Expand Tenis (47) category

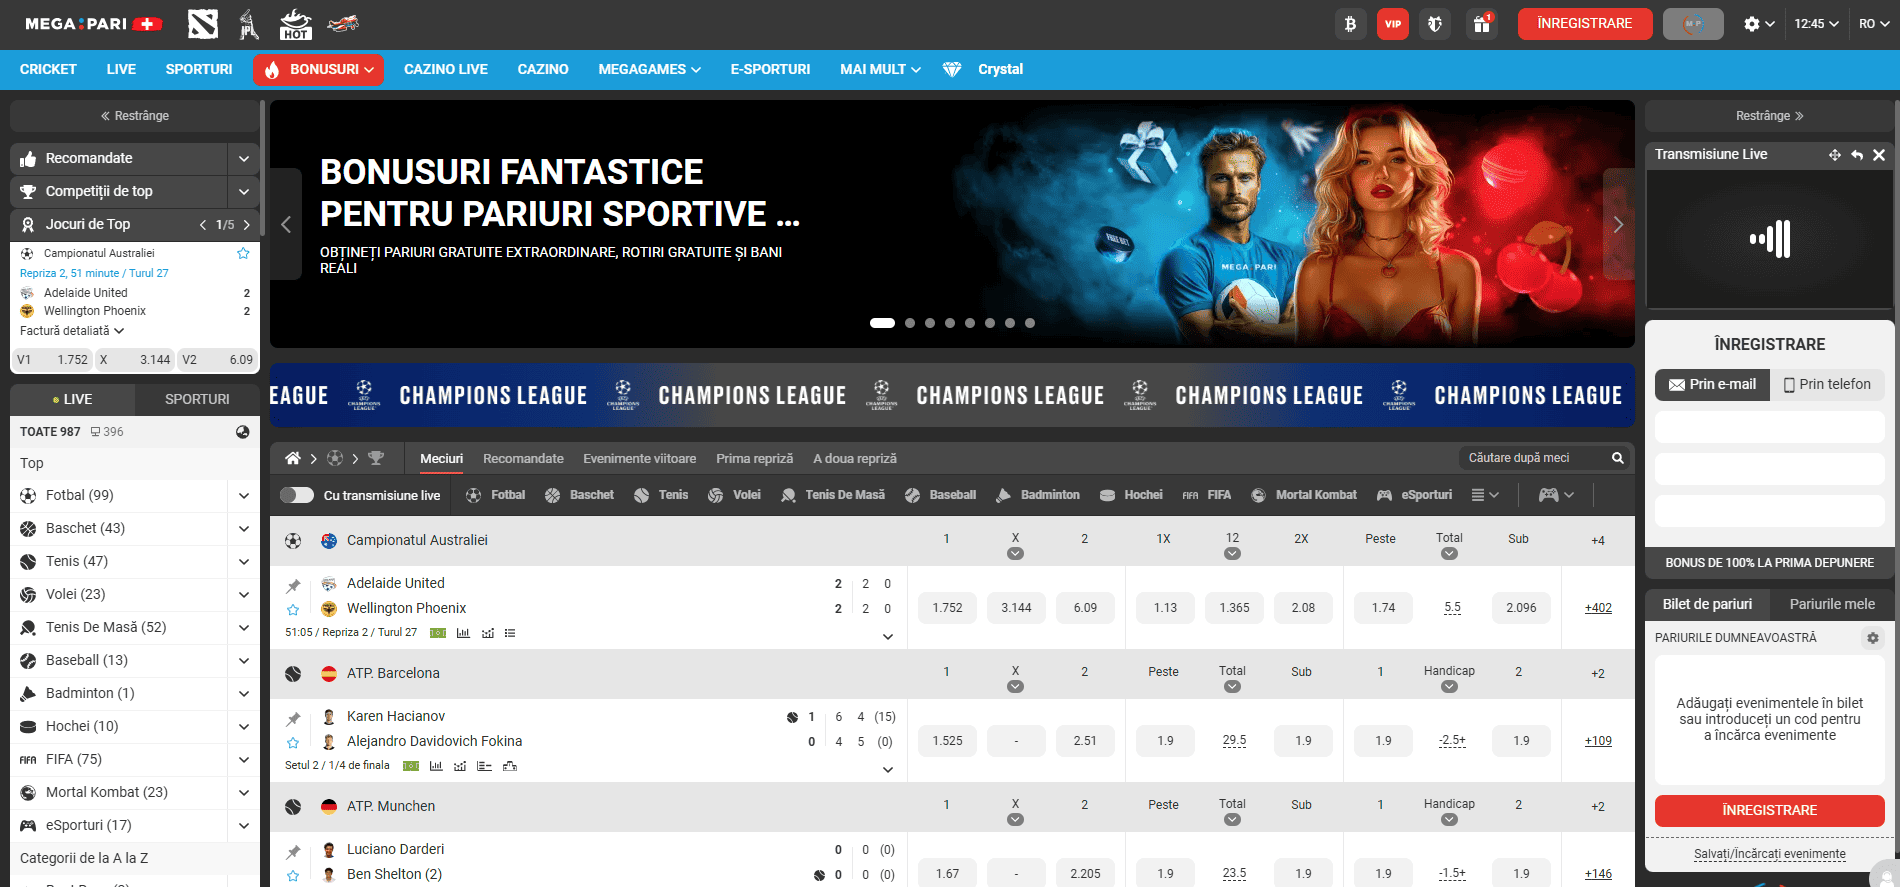tap(243, 561)
